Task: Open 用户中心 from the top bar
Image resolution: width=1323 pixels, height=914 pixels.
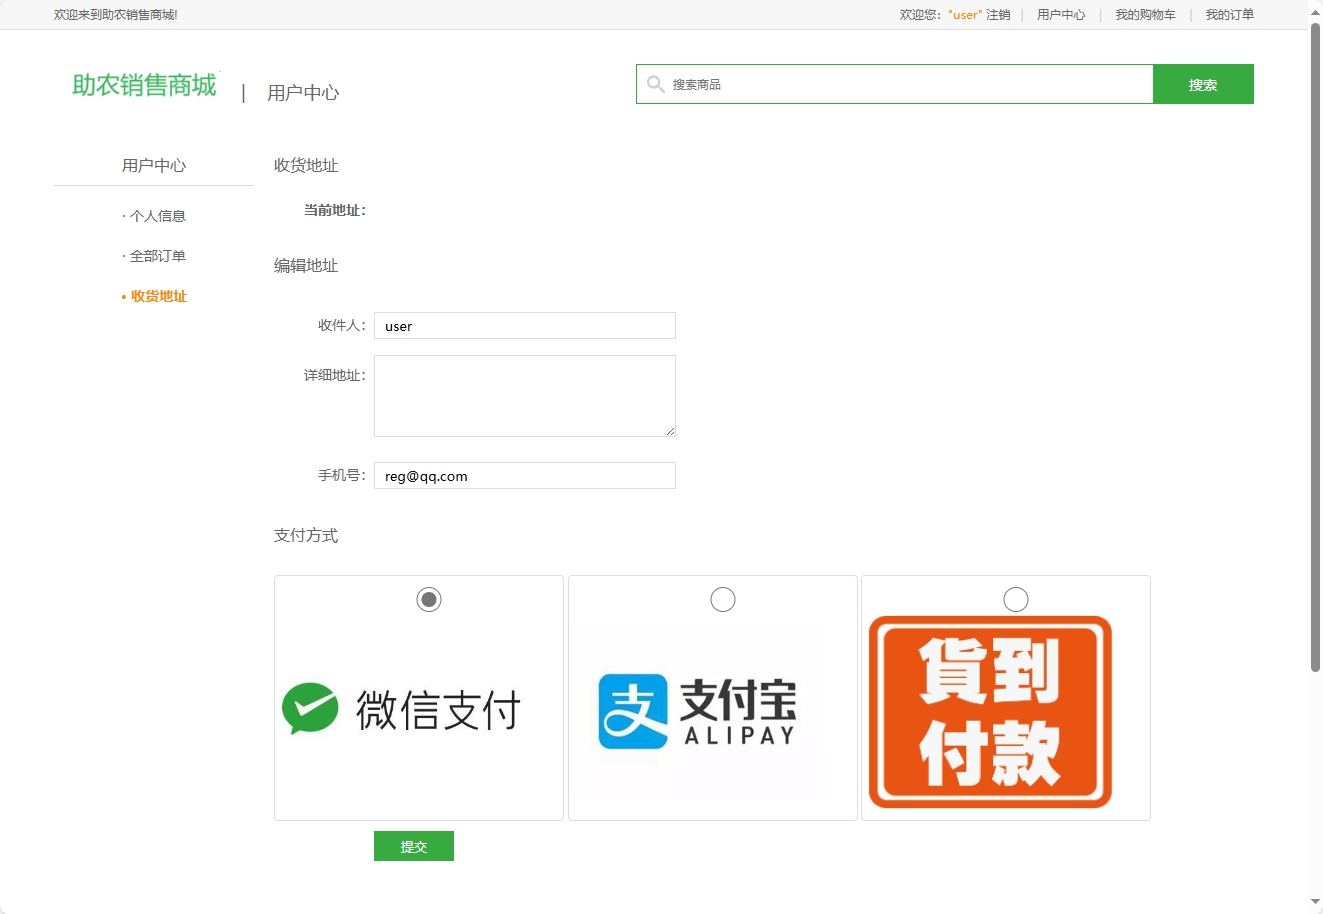Action: pyautogui.click(x=1060, y=14)
